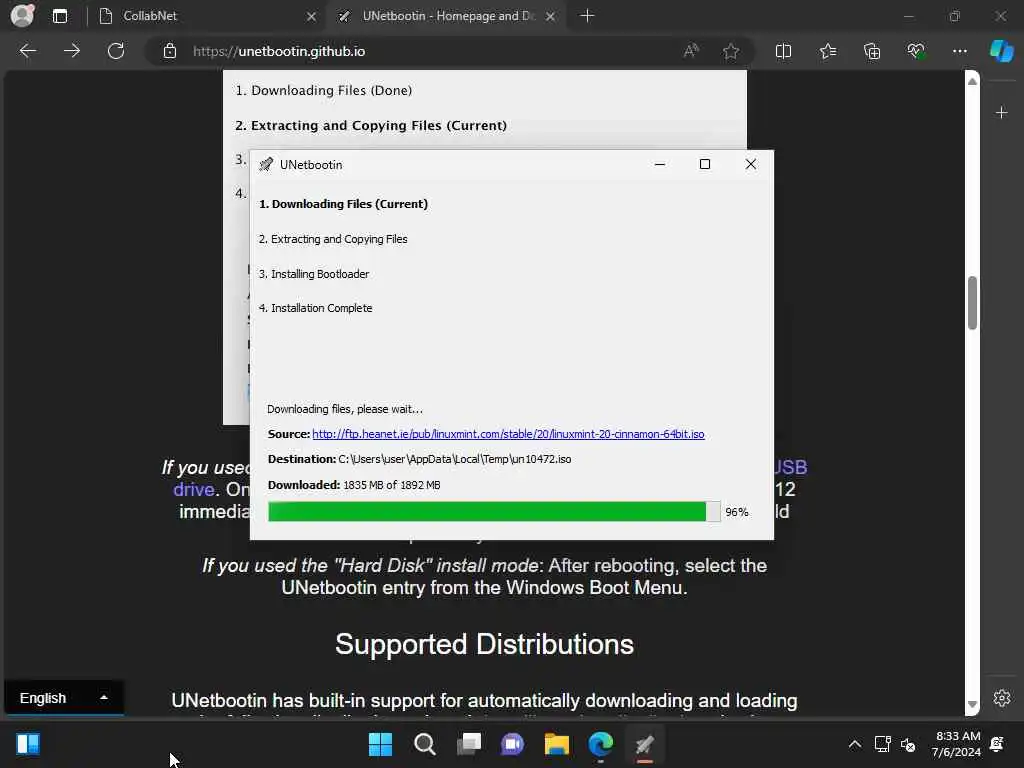Refresh the current page
1024x768 pixels.
coord(116,51)
